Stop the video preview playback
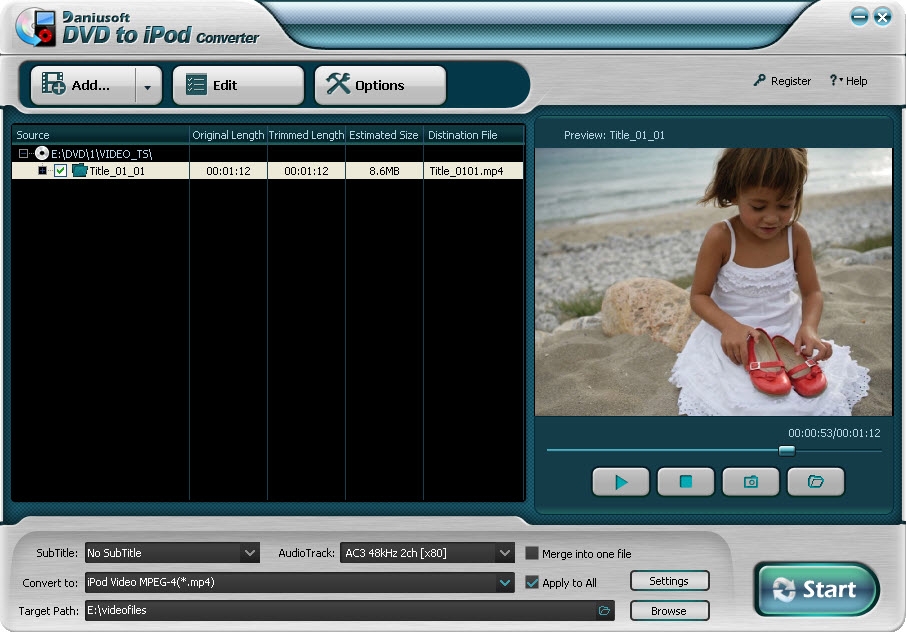906x632 pixels. pyautogui.click(x=686, y=482)
